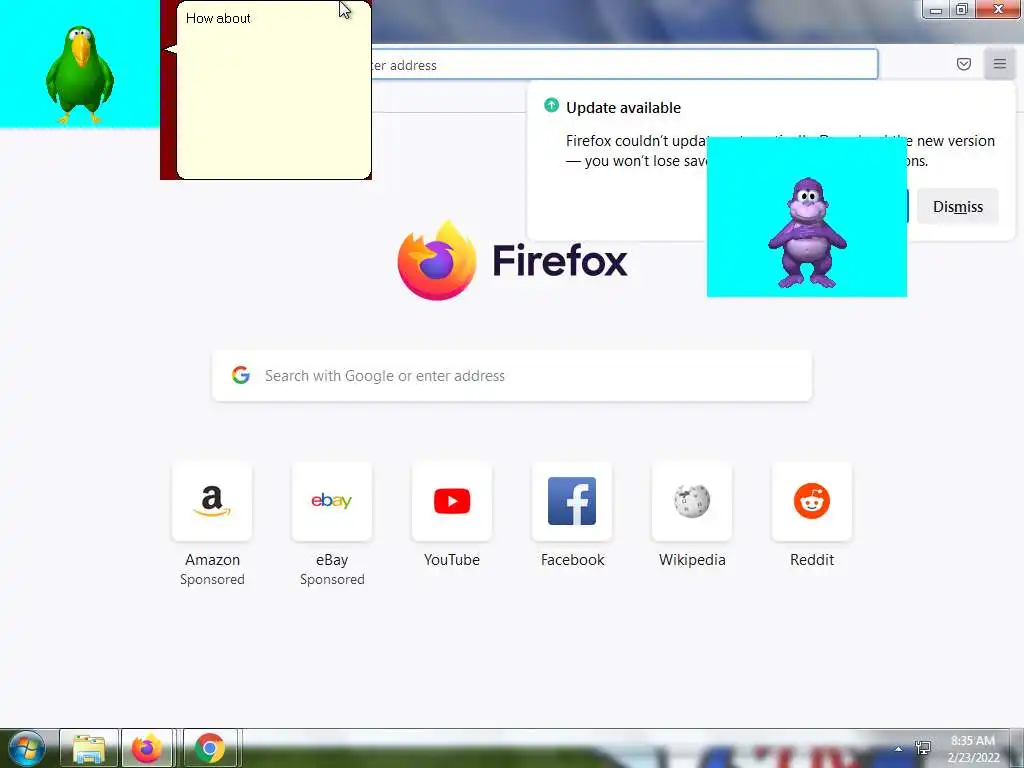Open the eBay sponsored shortcut tile
Viewport: 1024px width, 768px height.
coord(332,501)
